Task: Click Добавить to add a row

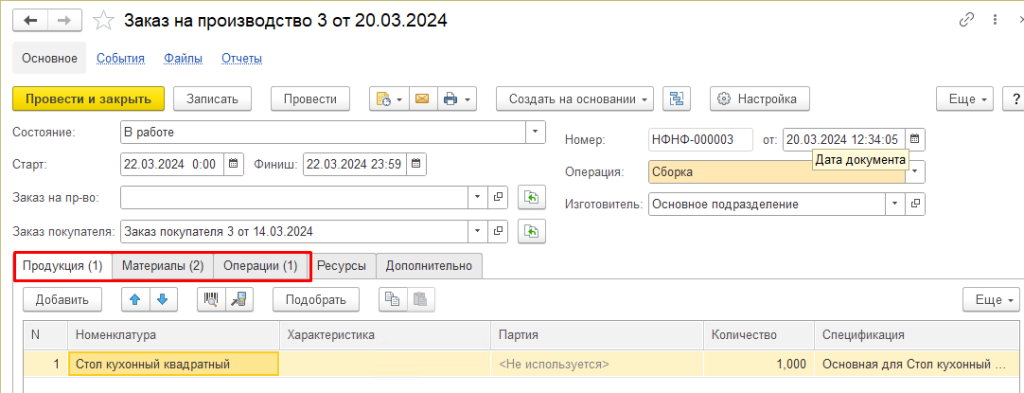Action: click(62, 300)
